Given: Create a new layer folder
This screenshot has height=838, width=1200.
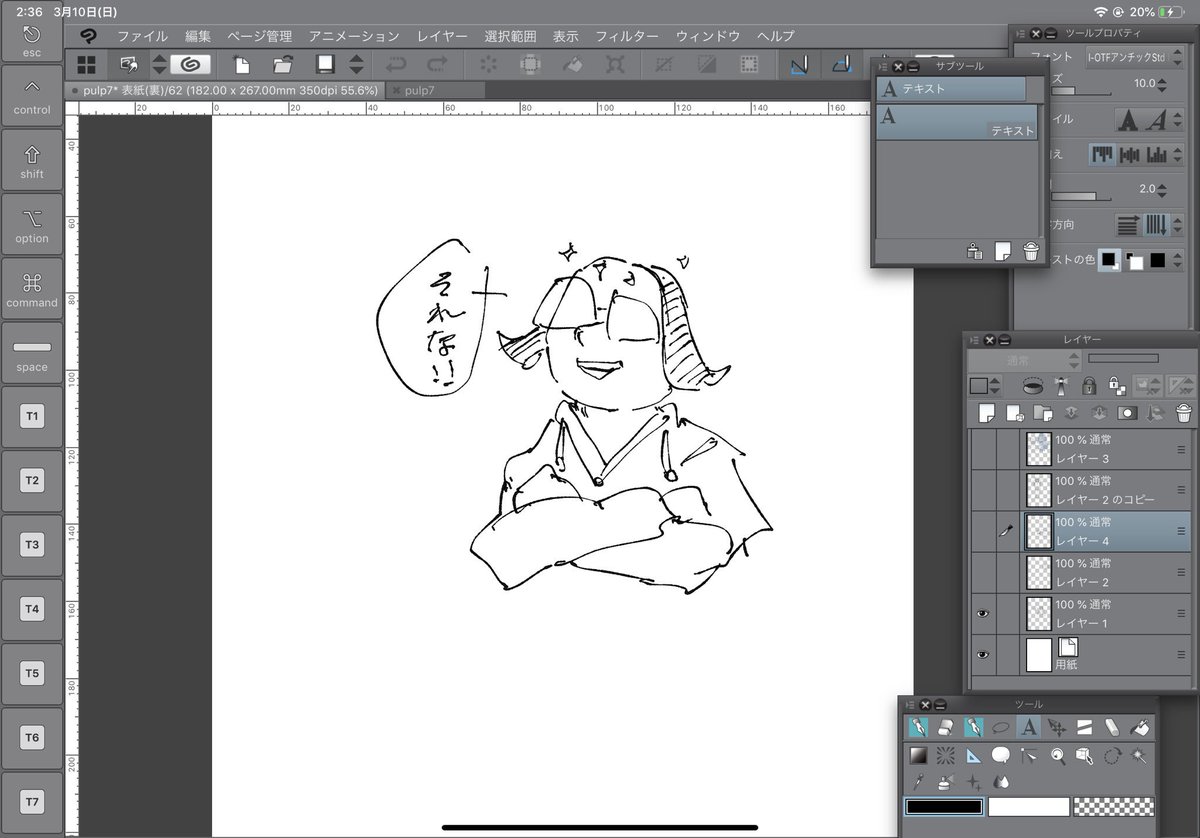Looking at the screenshot, I should click(1043, 412).
